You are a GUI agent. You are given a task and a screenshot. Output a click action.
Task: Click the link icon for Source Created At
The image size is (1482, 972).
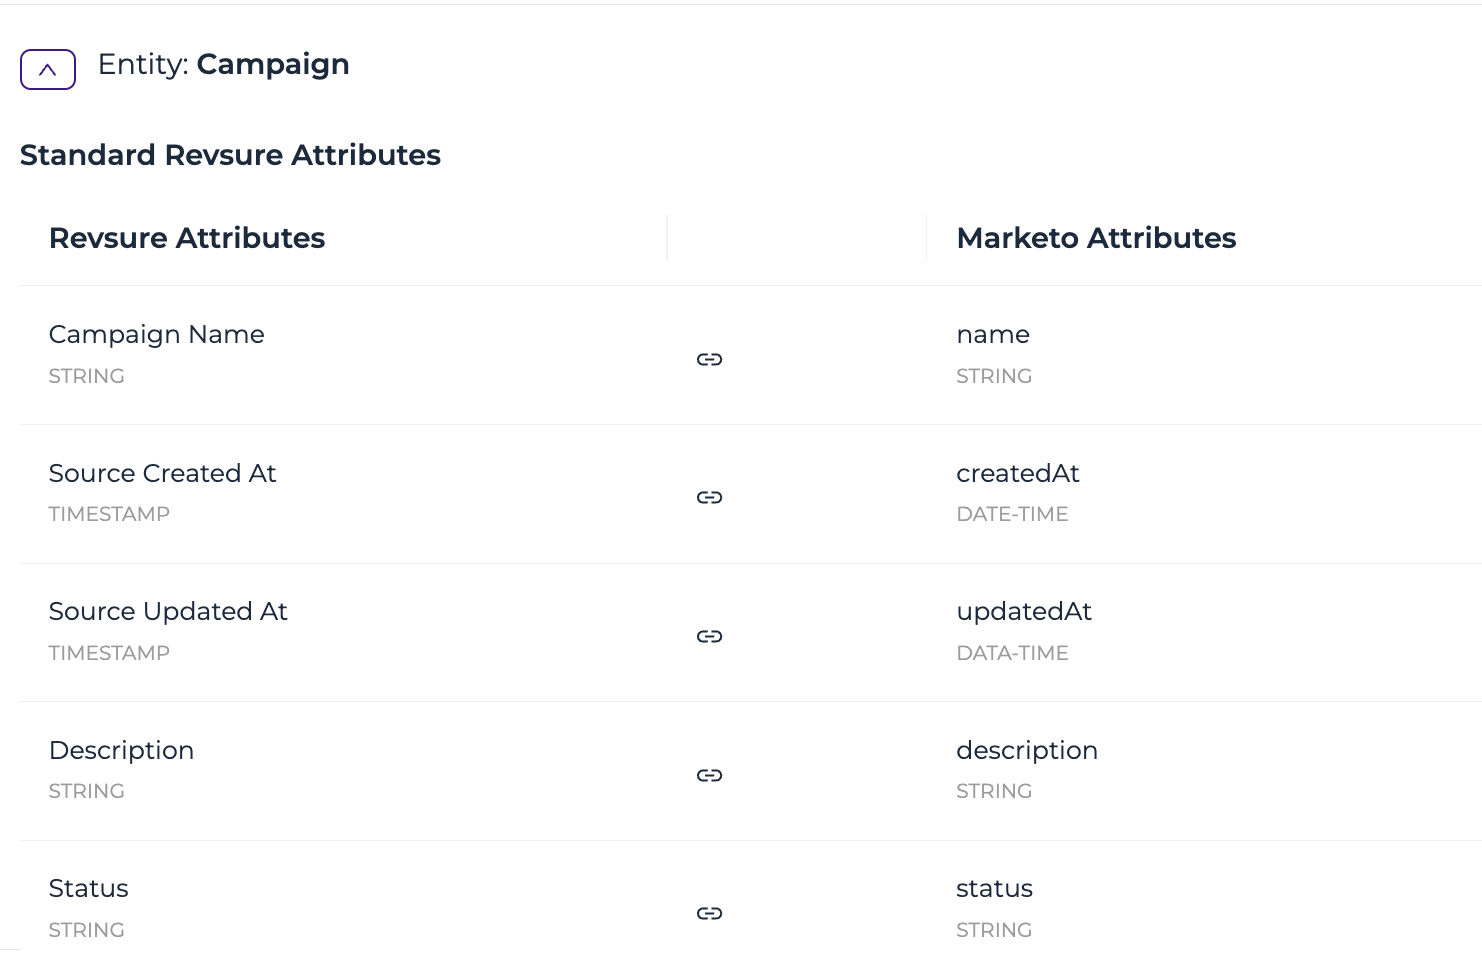(x=709, y=497)
